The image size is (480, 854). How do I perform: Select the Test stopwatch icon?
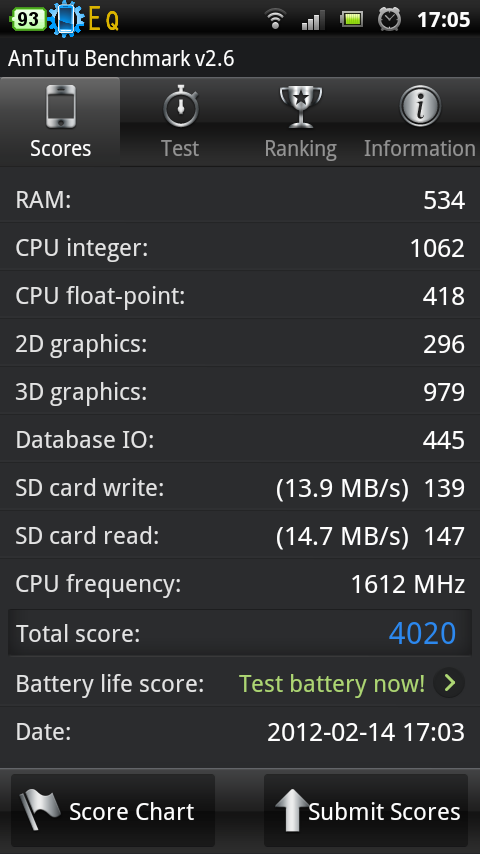coord(181,106)
